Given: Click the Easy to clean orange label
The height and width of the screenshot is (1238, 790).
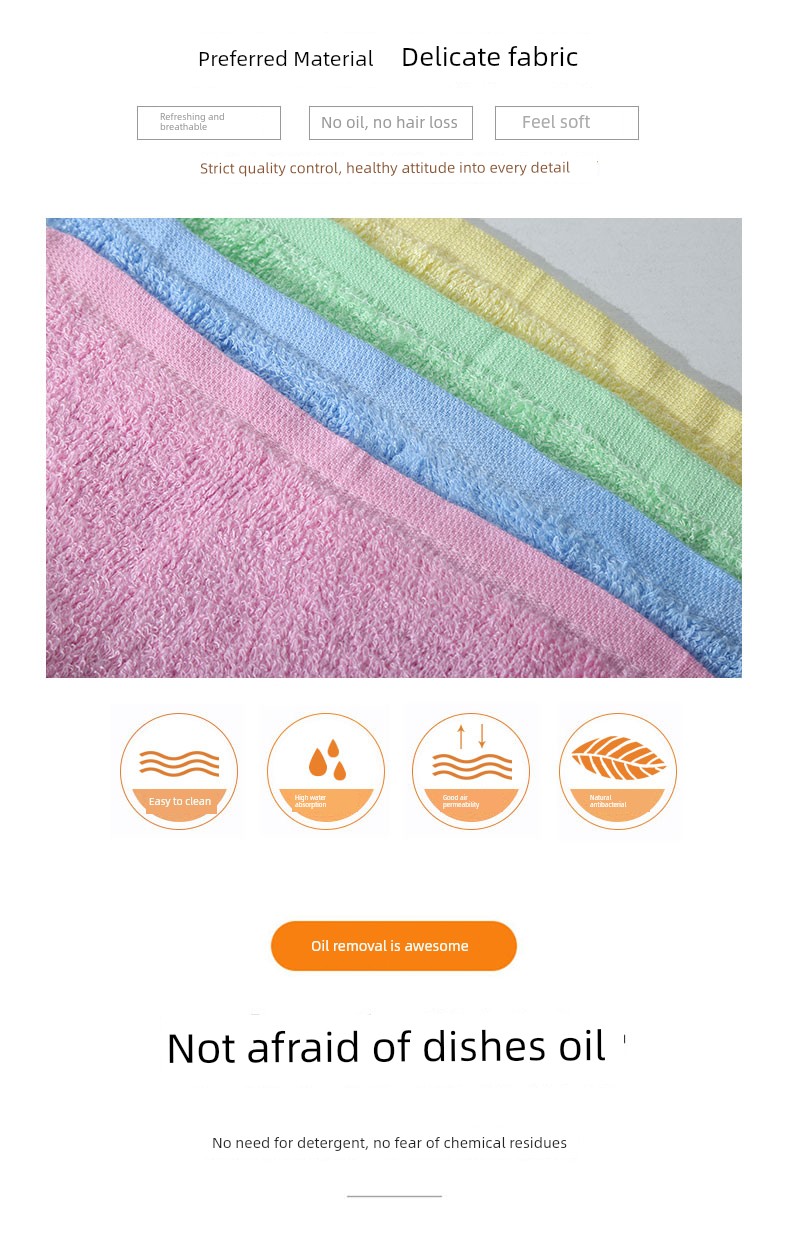Looking at the screenshot, I should pos(180,801).
